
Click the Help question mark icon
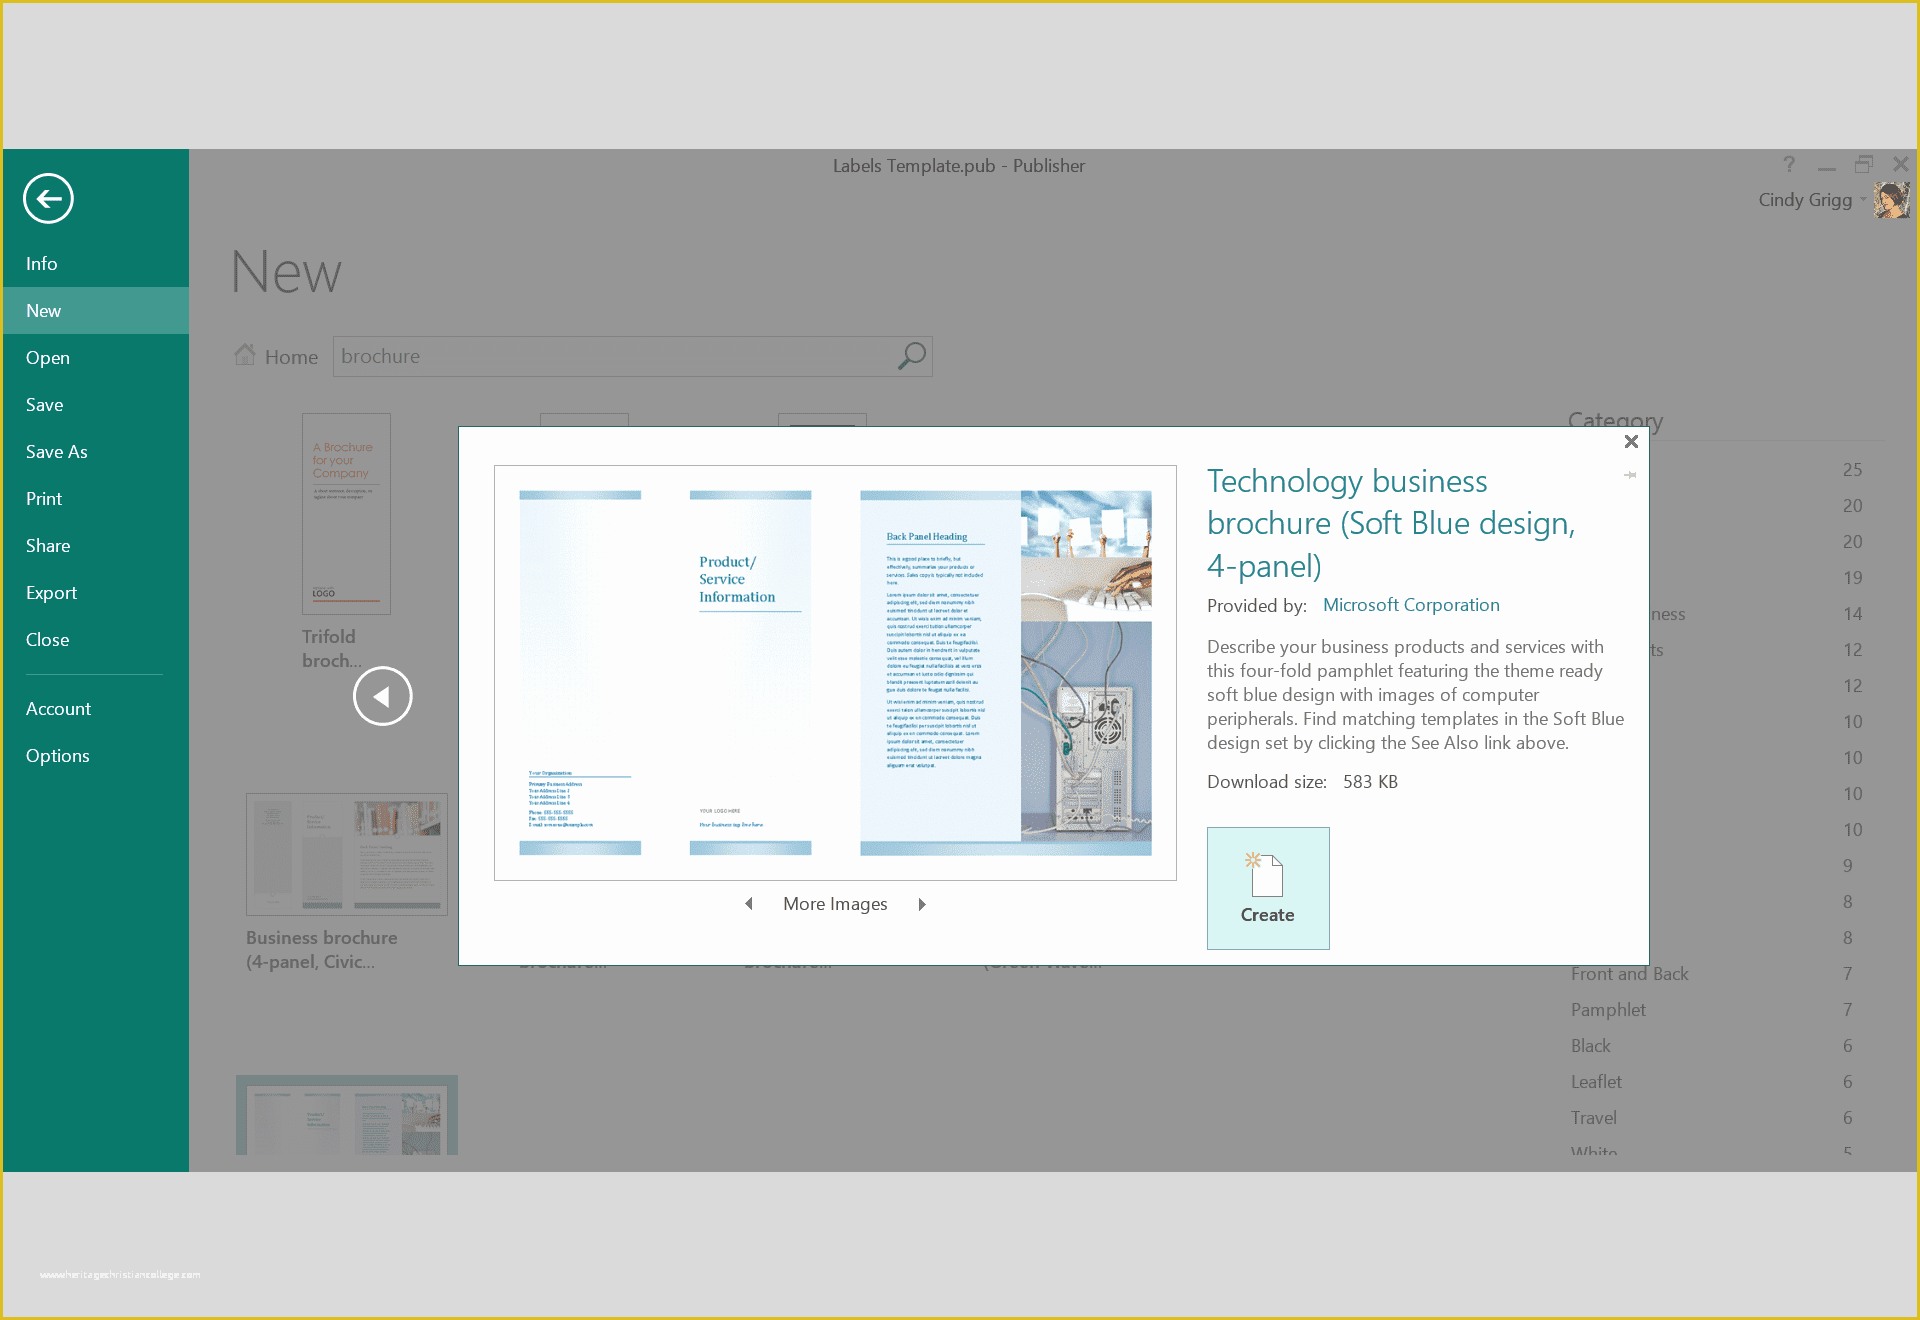click(1784, 165)
